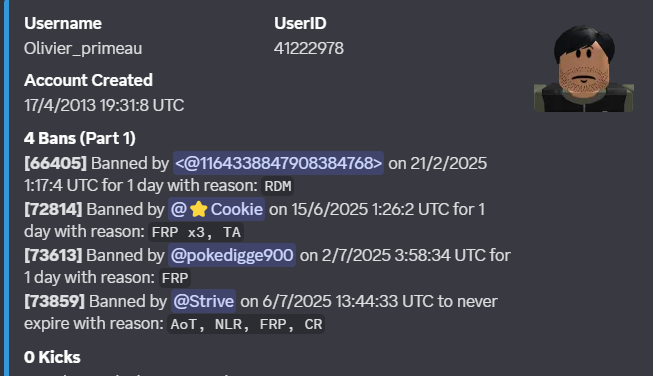Click the 0 Kicks heading
The height and width of the screenshot is (376, 653).
coord(52,357)
